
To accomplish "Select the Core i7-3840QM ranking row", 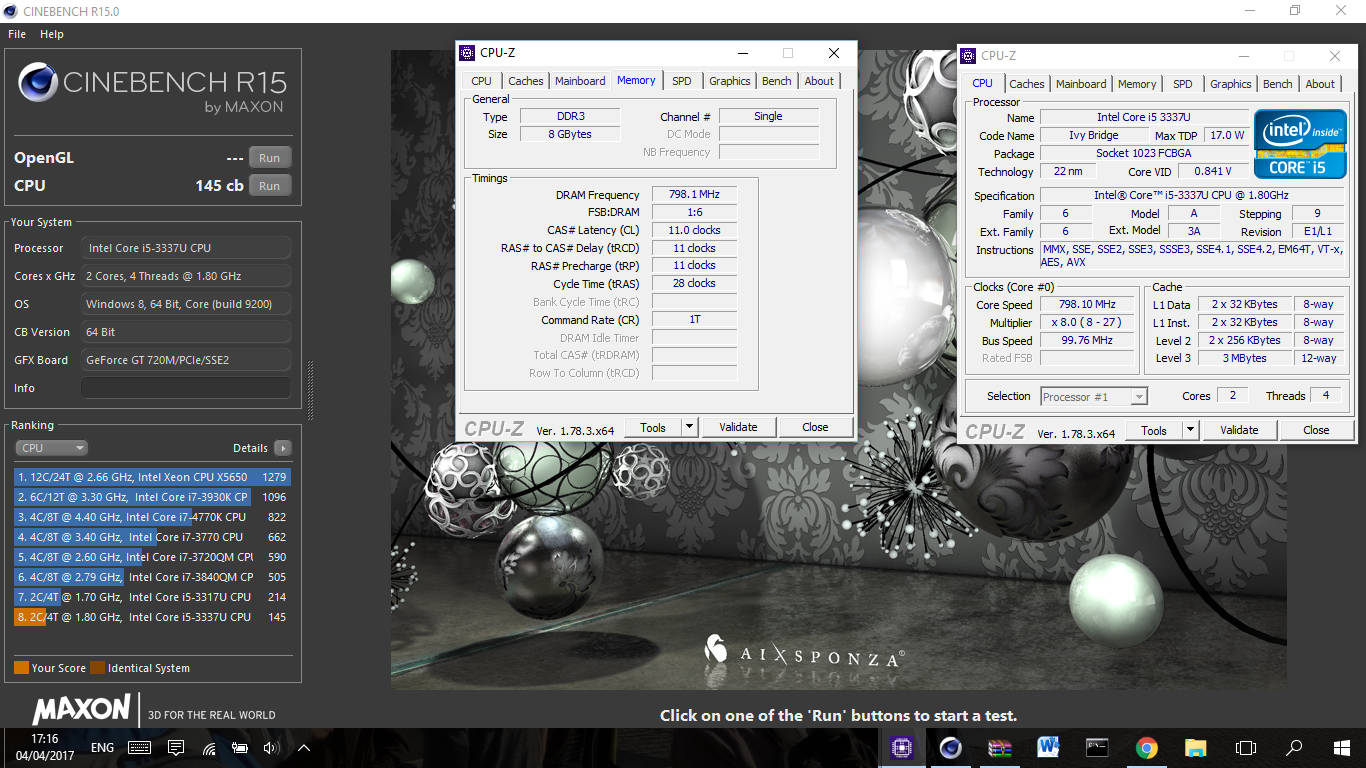I will pos(153,577).
